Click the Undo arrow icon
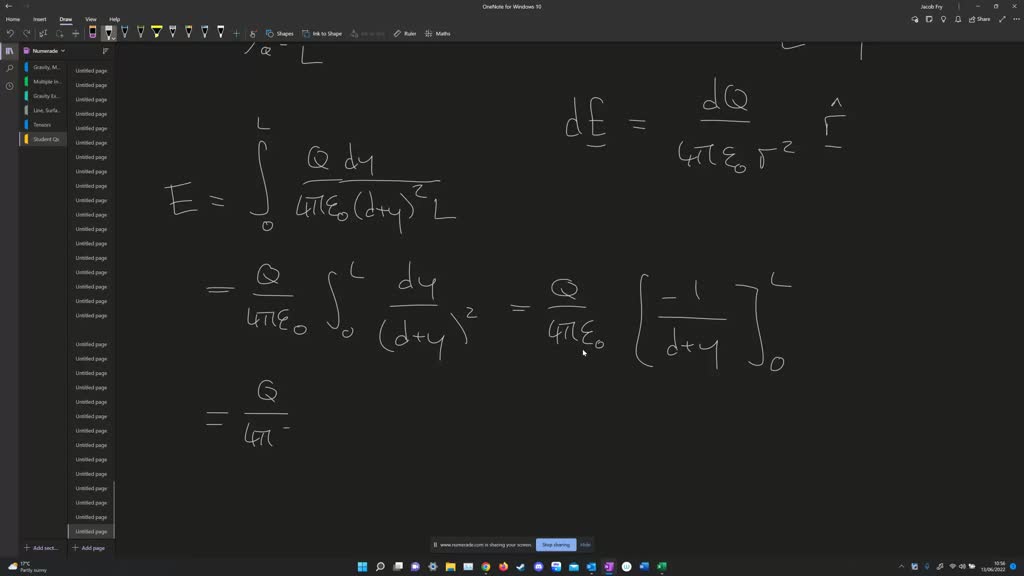 (x=10, y=33)
